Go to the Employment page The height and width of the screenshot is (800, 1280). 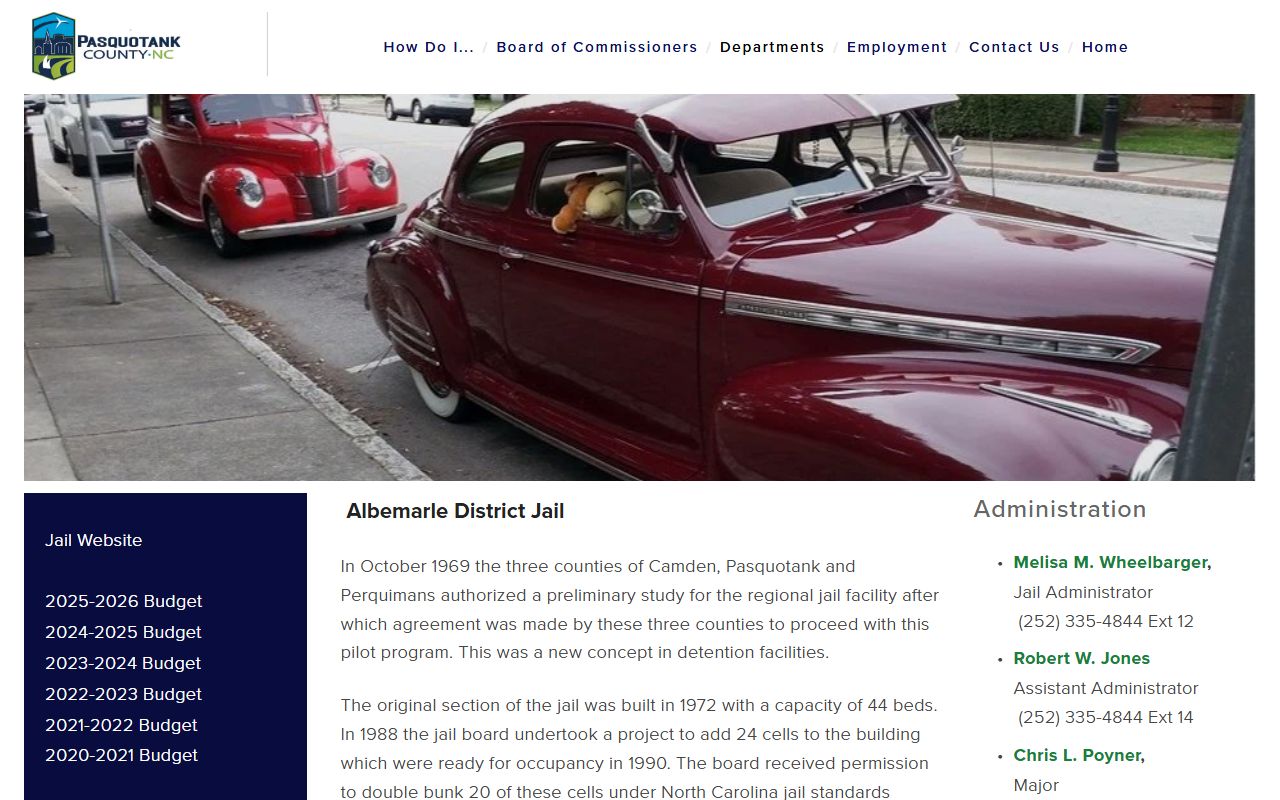[x=897, y=47]
